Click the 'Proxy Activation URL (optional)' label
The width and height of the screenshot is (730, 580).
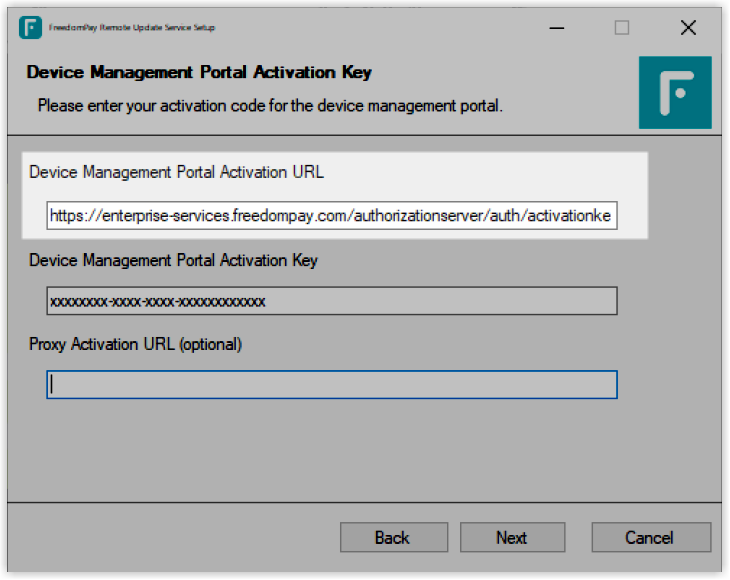point(135,344)
